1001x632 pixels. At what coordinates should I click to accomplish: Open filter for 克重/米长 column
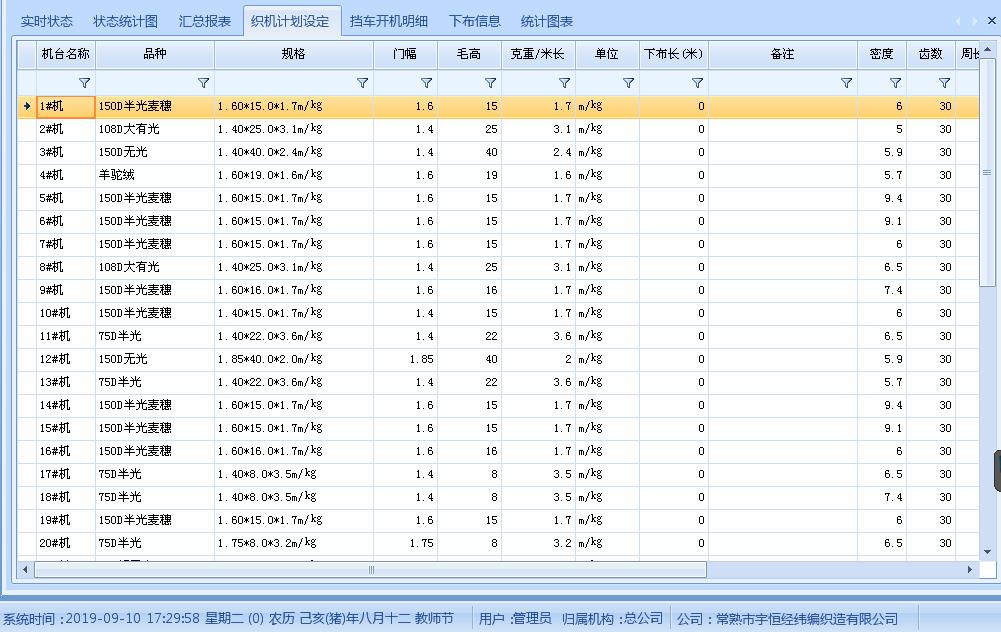564,83
